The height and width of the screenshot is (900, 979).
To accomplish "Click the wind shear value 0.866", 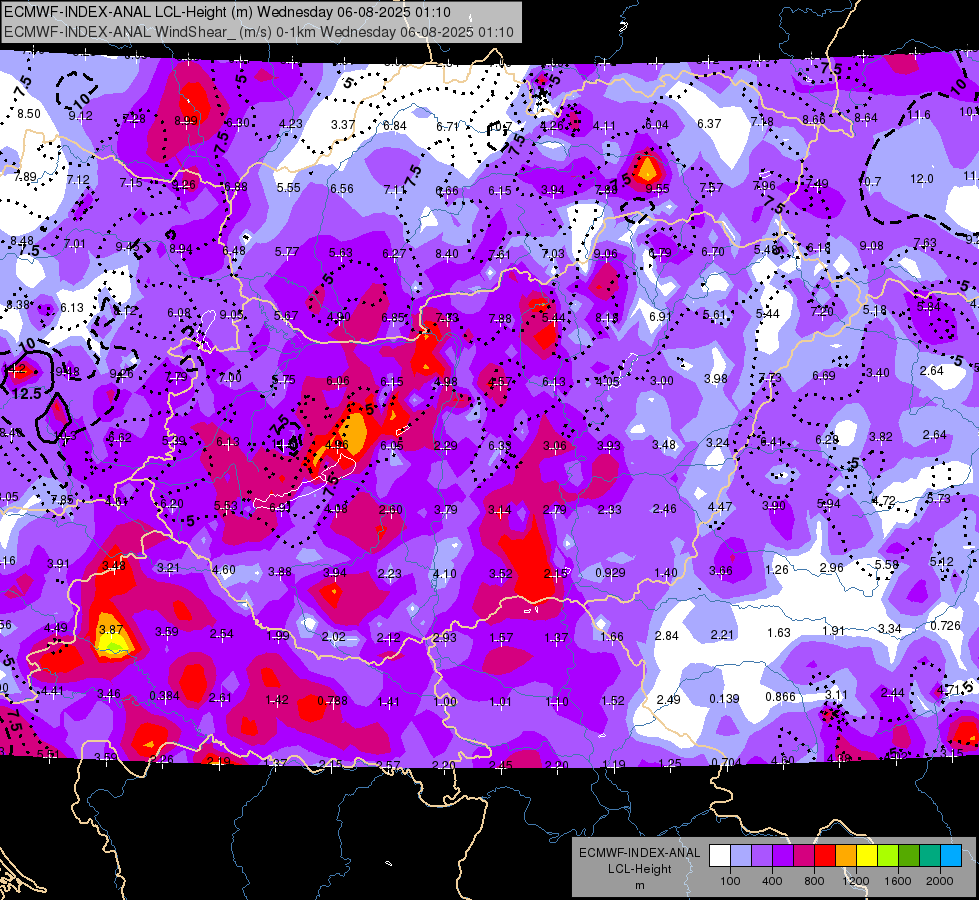I will [780, 697].
